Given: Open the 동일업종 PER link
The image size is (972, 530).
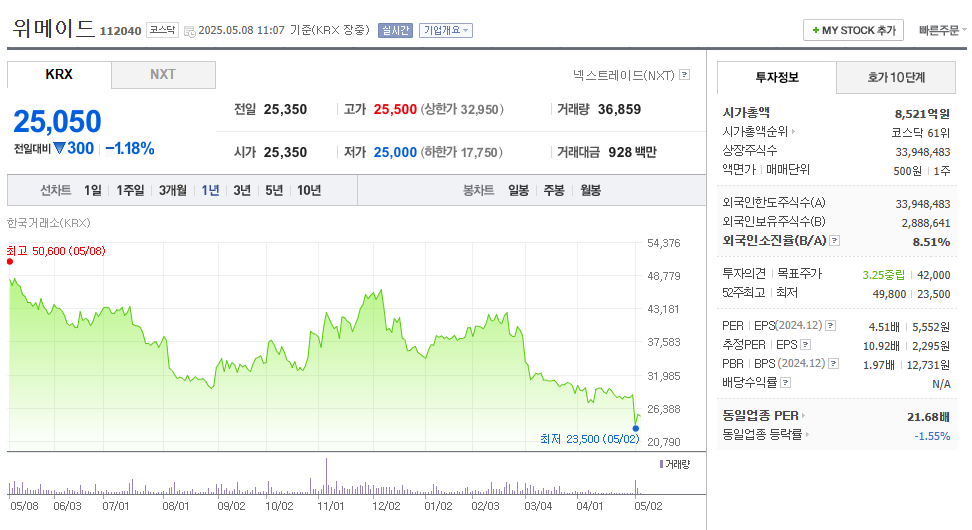Looking at the screenshot, I should pyautogui.click(x=764, y=415).
